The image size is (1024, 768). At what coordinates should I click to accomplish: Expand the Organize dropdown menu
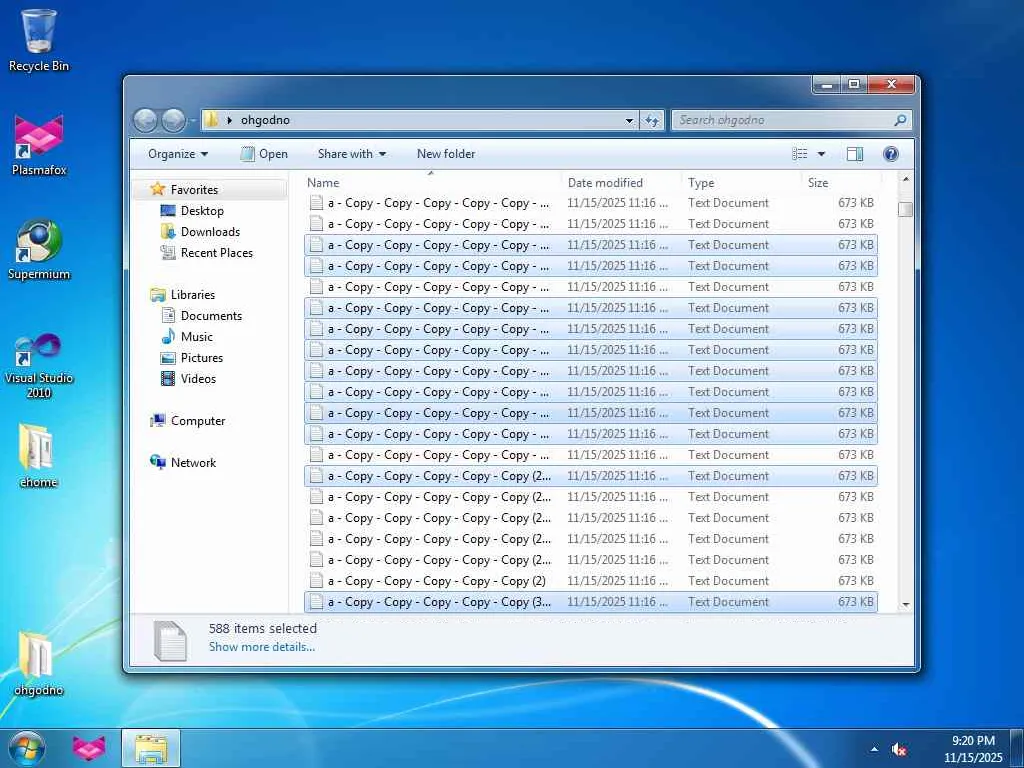(x=178, y=154)
